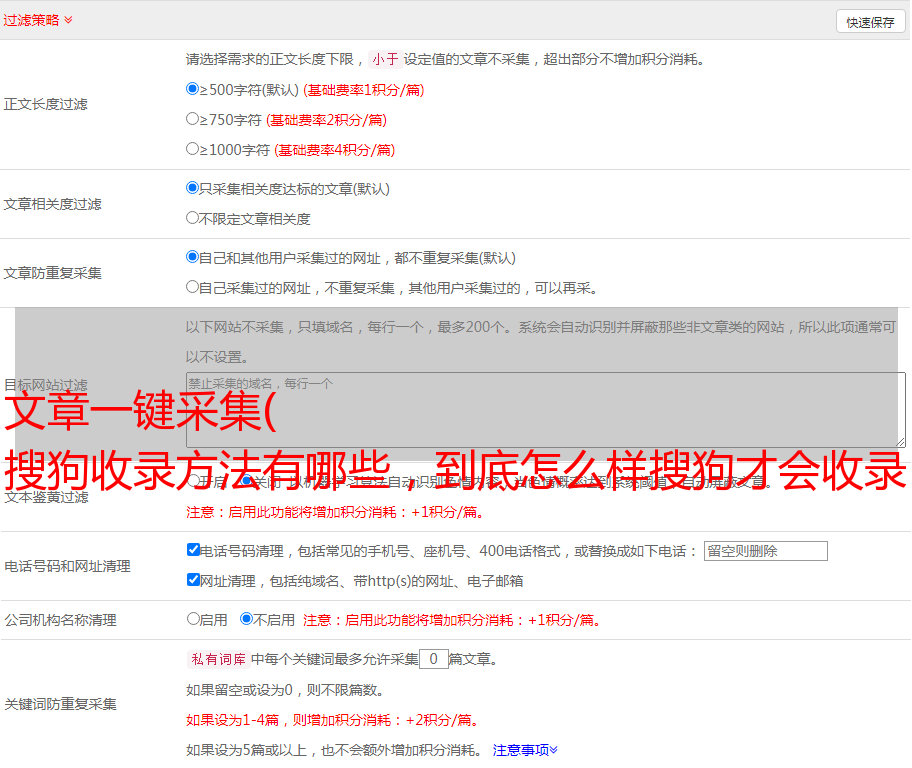Click the 正文长度过滤 label
912x768 pixels.
point(46,104)
